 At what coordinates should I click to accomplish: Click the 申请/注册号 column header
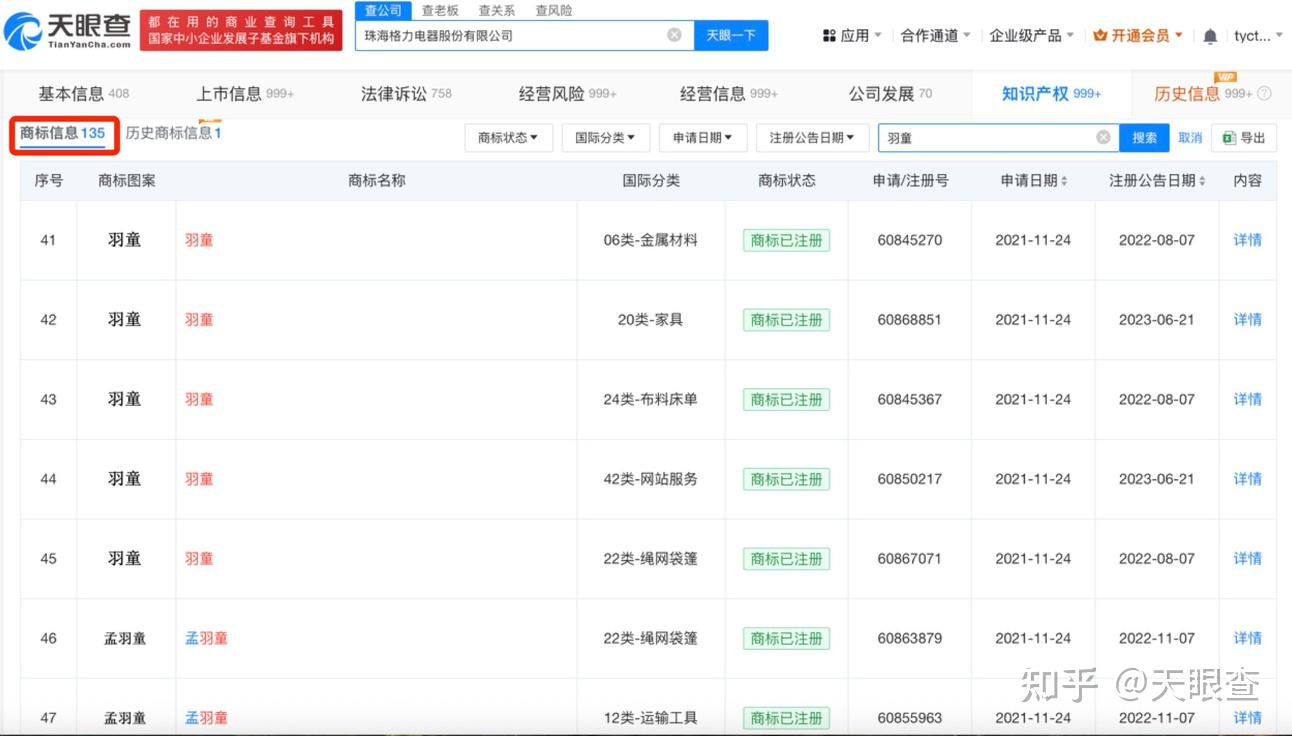(910, 181)
